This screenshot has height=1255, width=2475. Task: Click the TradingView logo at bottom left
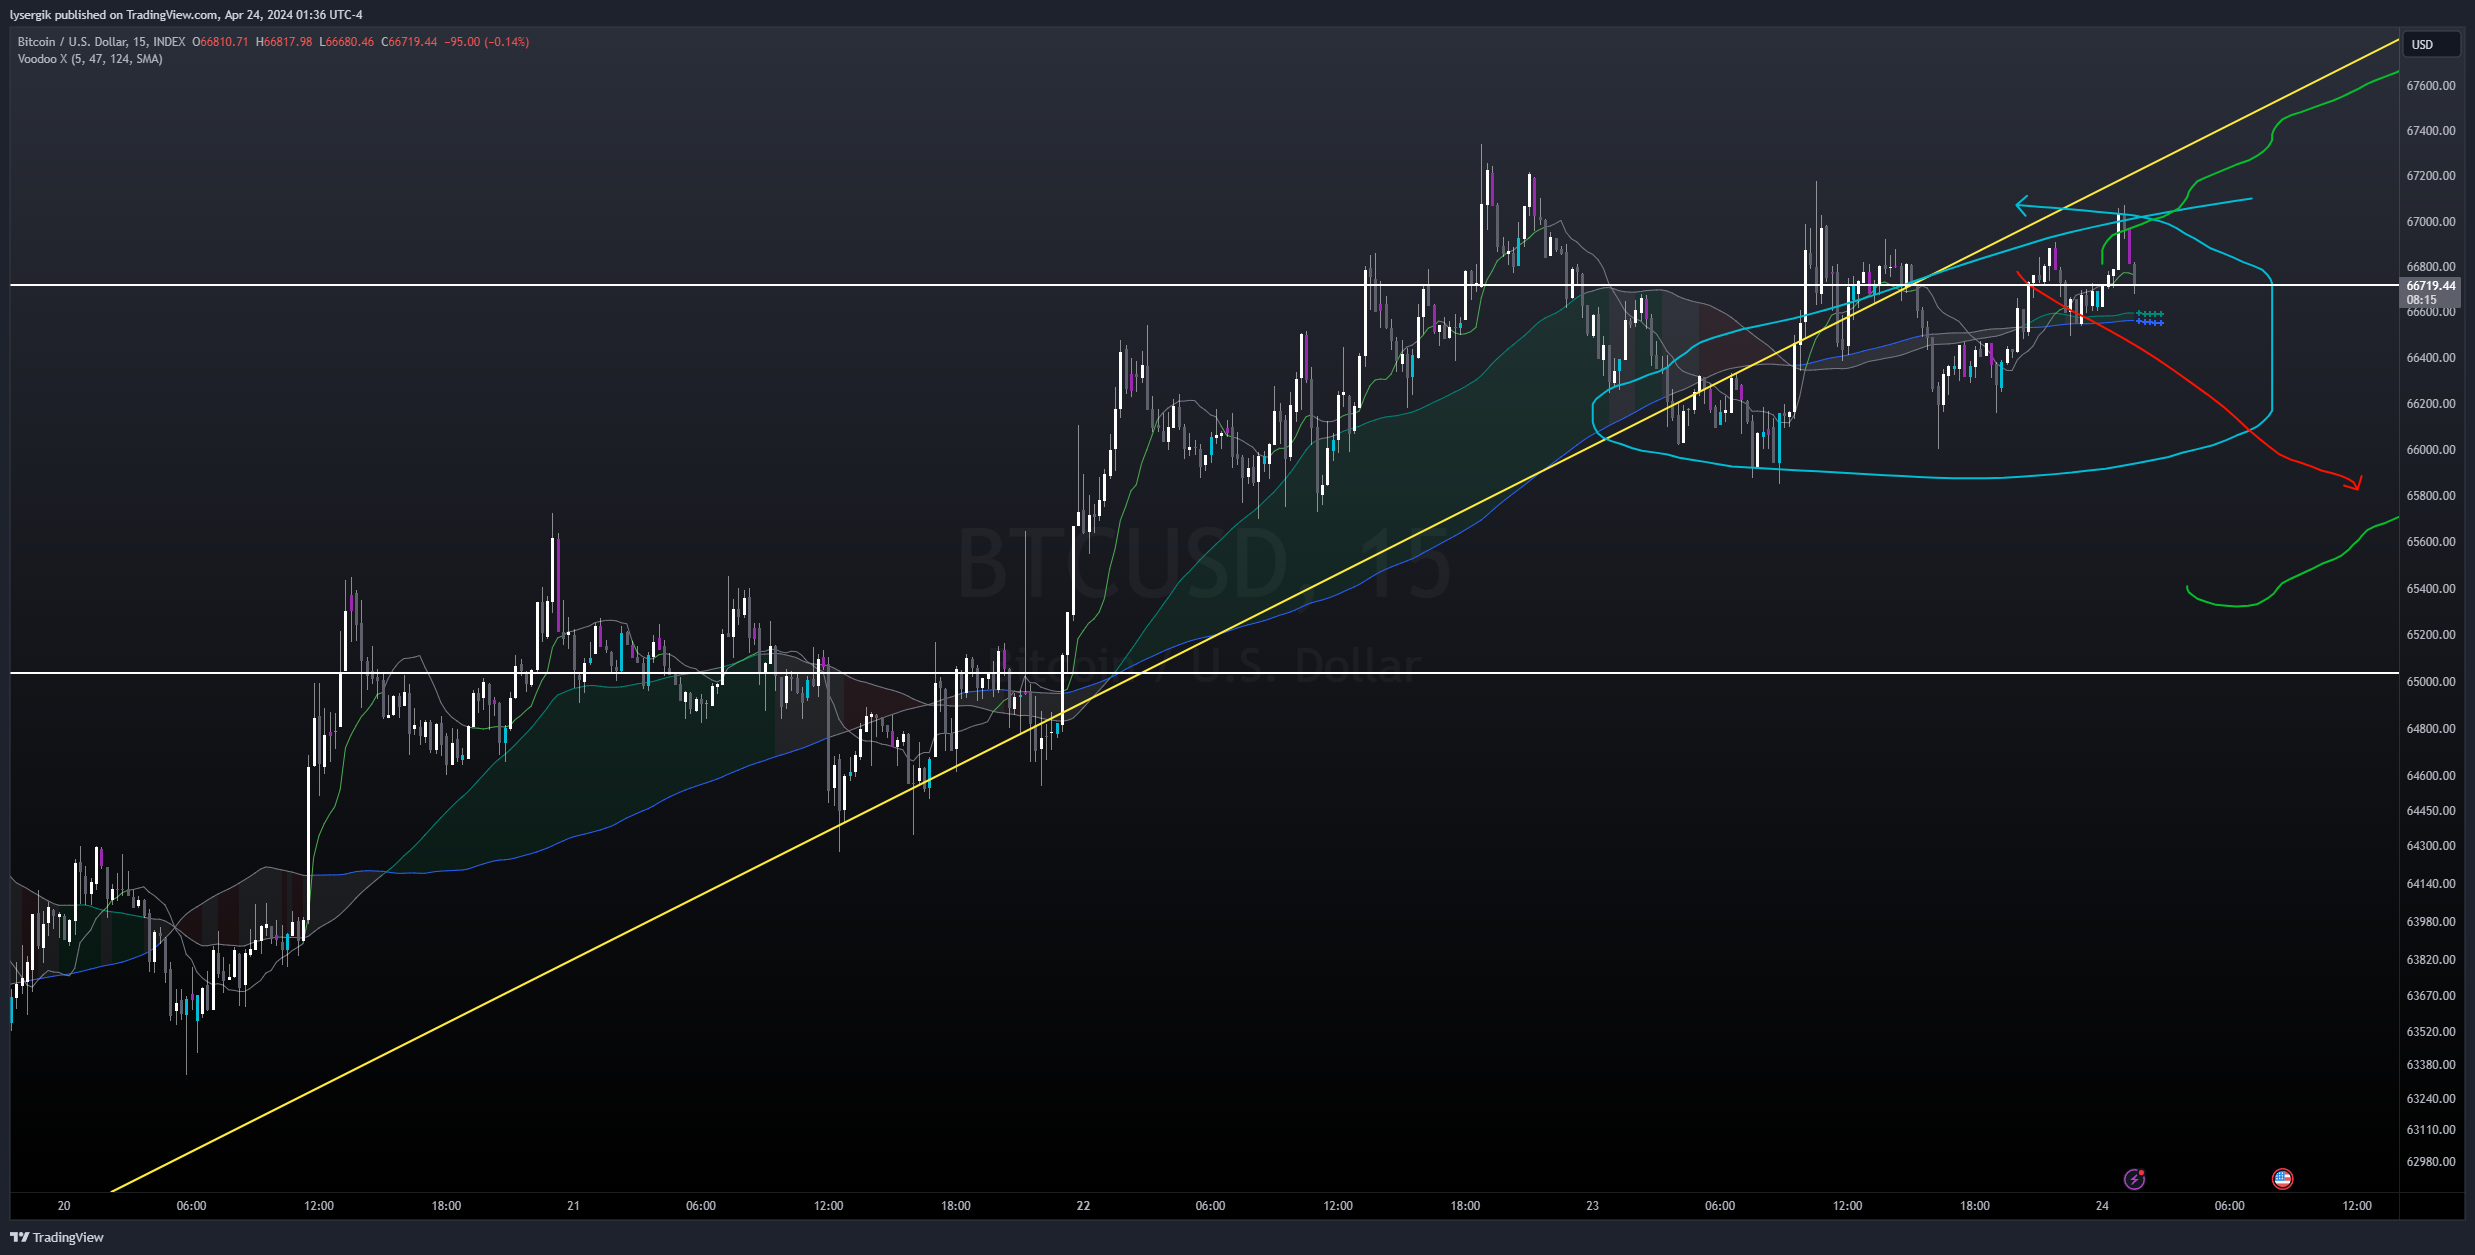tap(57, 1237)
